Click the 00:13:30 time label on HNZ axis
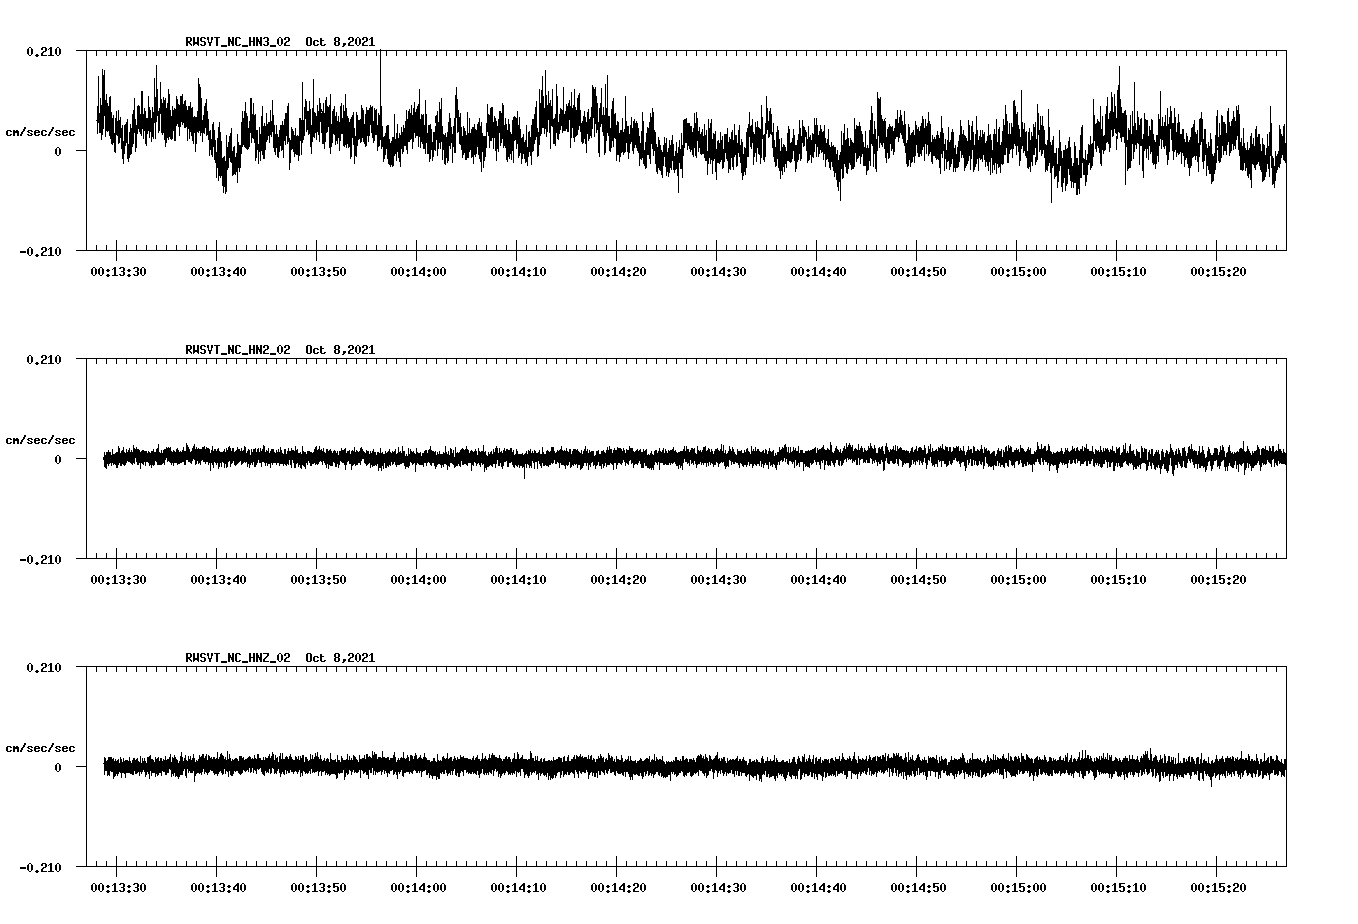The image size is (1358, 924). click(119, 888)
